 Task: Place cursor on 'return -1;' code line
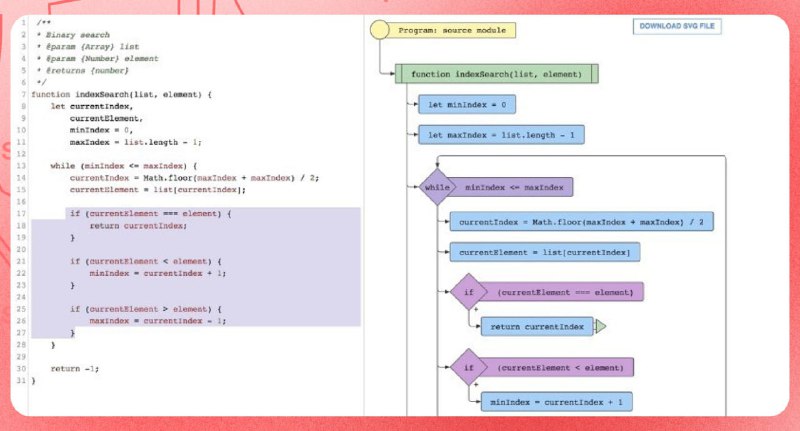[x=75, y=368]
